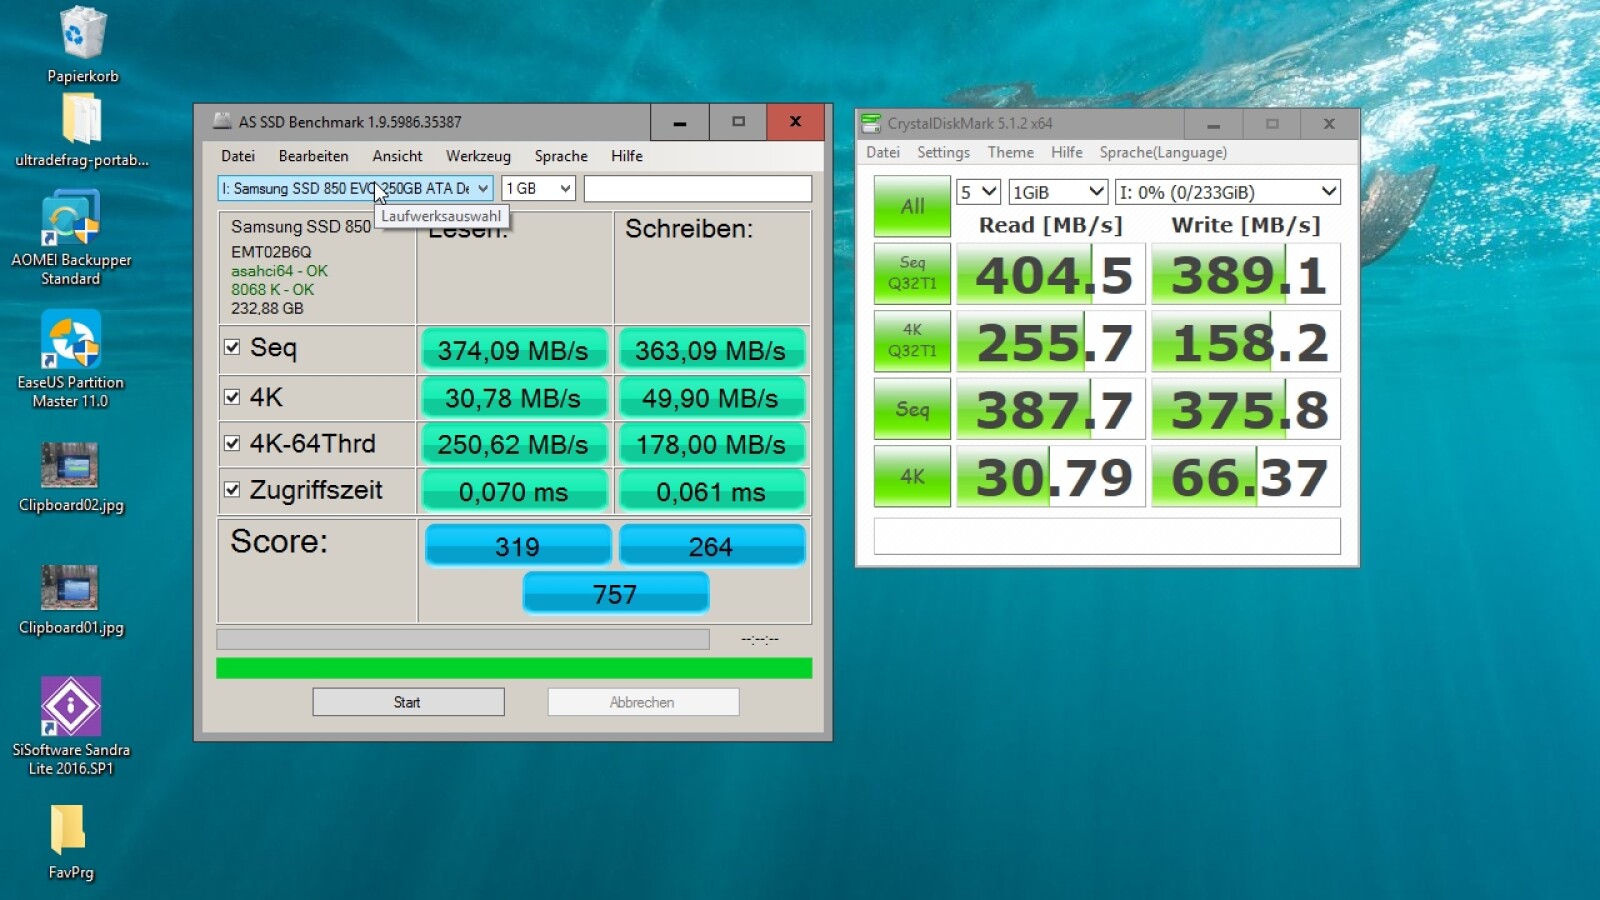Click the Abbrechen button
Screen dimensions: 1600x900
click(643, 702)
